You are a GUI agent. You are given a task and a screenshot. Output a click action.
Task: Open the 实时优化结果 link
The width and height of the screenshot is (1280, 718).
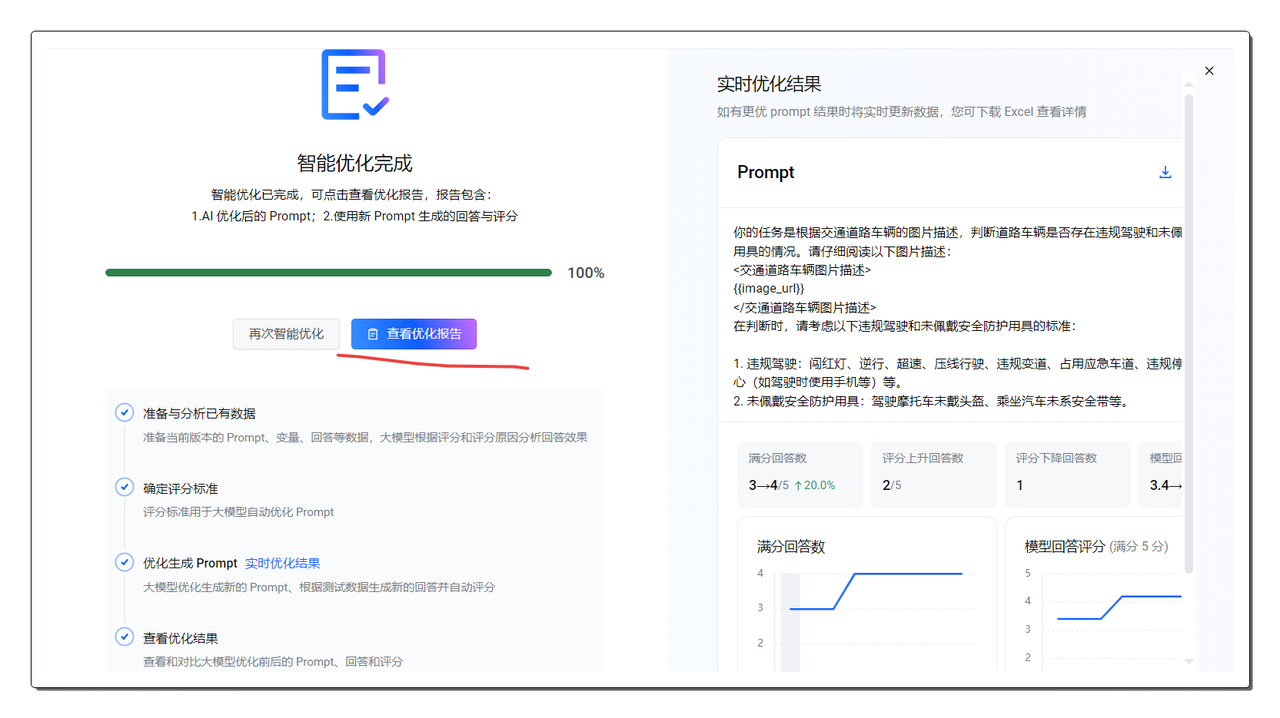coord(282,563)
